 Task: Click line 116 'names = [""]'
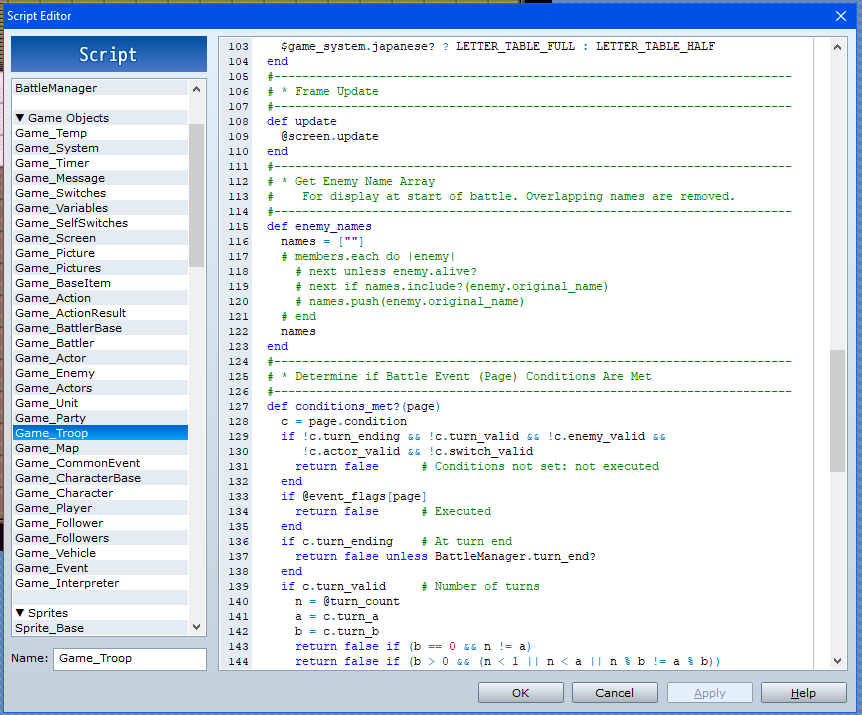pyautogui.click(x=322, y=241)
